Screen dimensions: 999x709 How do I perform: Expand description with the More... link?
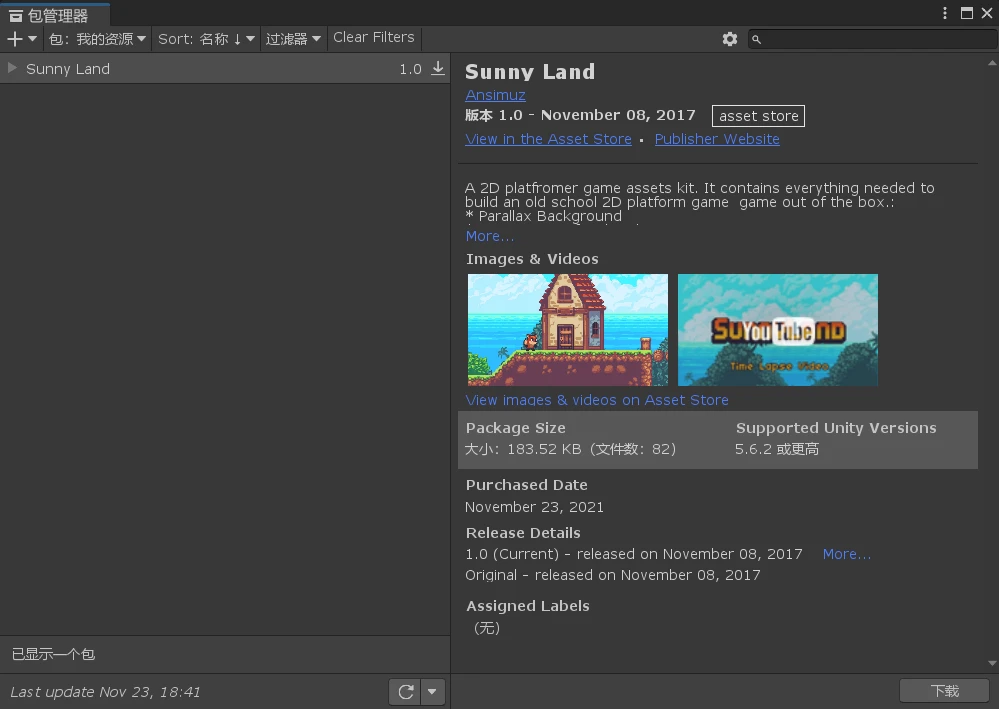coord(489,236)
